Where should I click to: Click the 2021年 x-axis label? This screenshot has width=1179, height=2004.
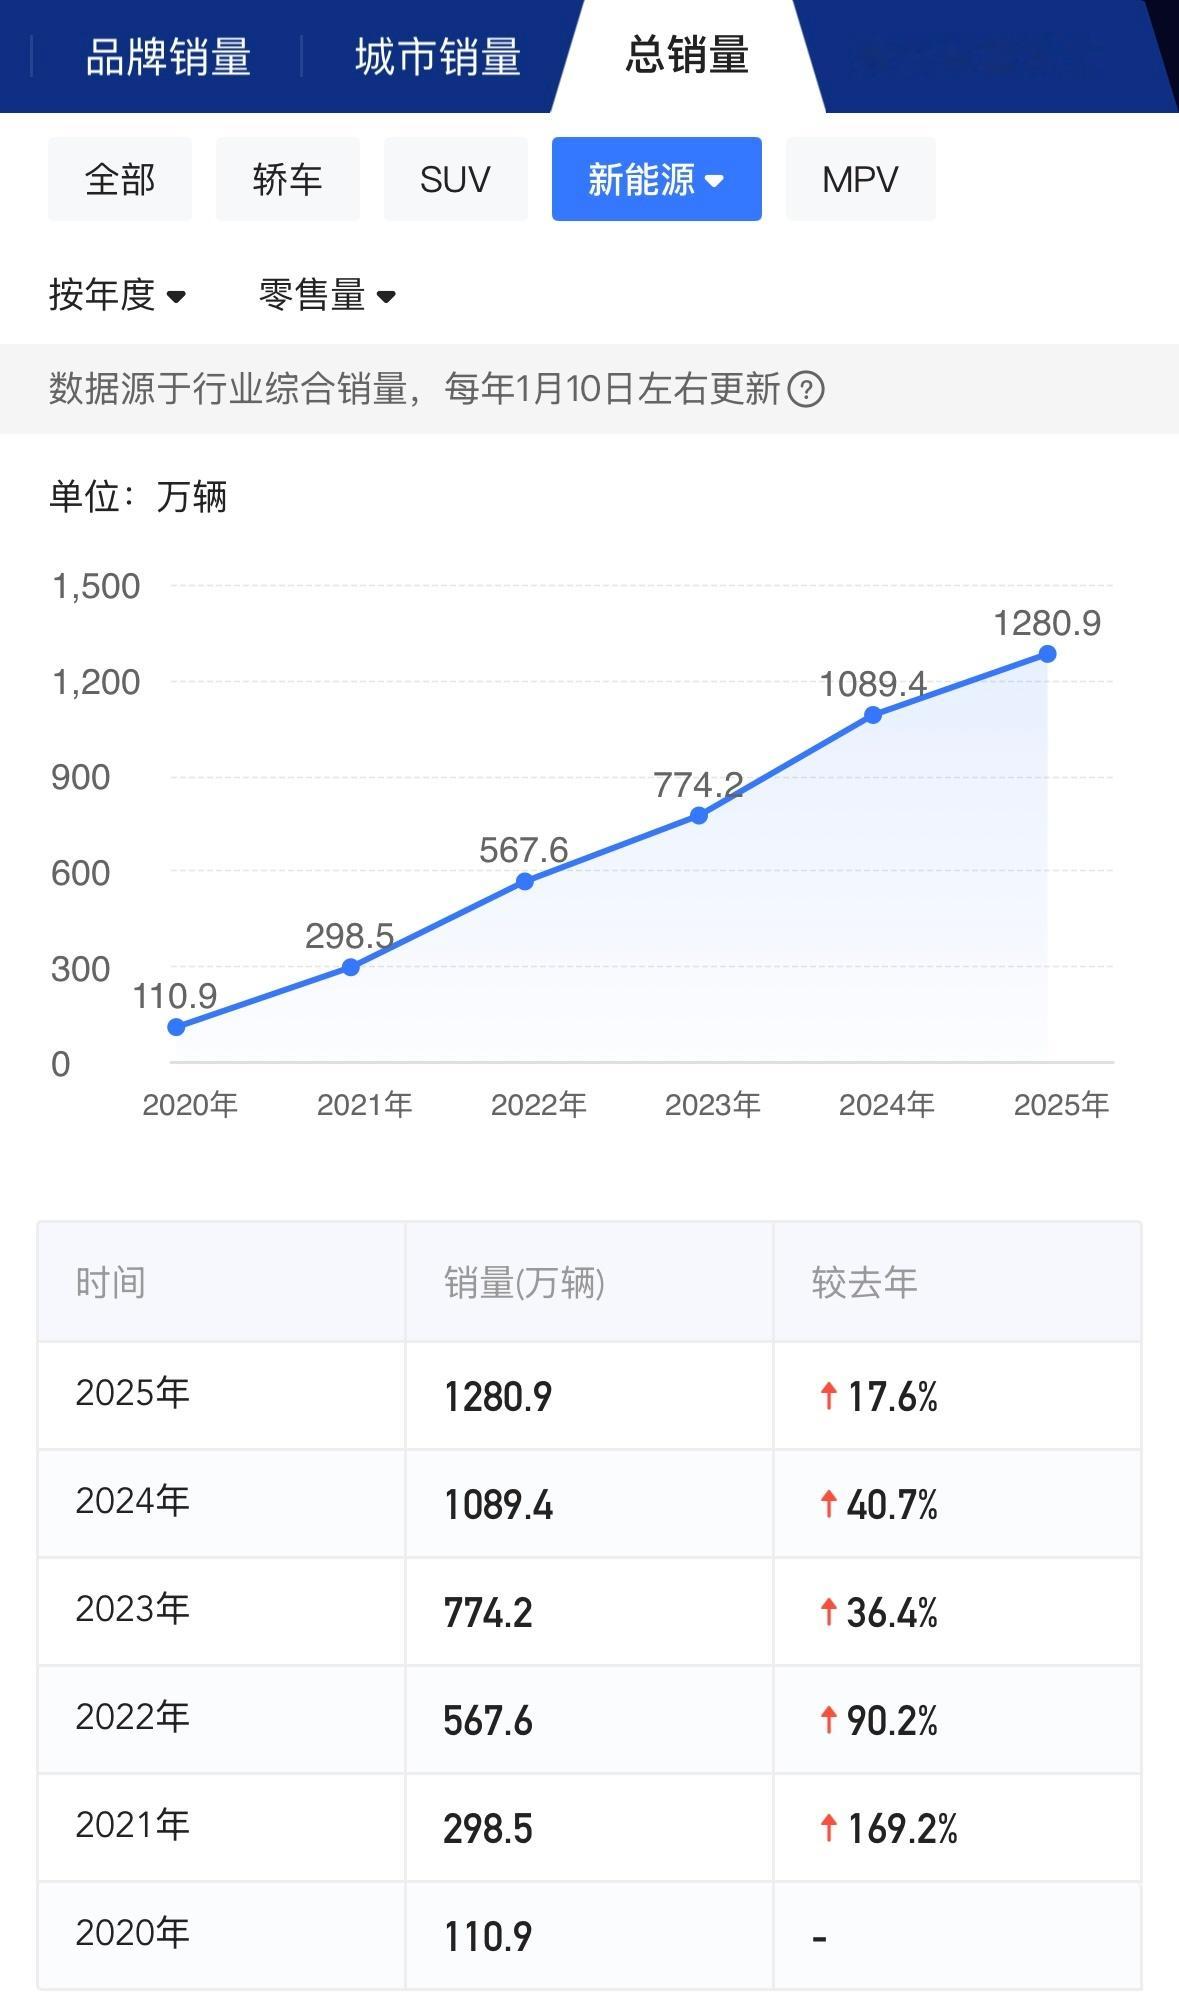pos(364,1105)
